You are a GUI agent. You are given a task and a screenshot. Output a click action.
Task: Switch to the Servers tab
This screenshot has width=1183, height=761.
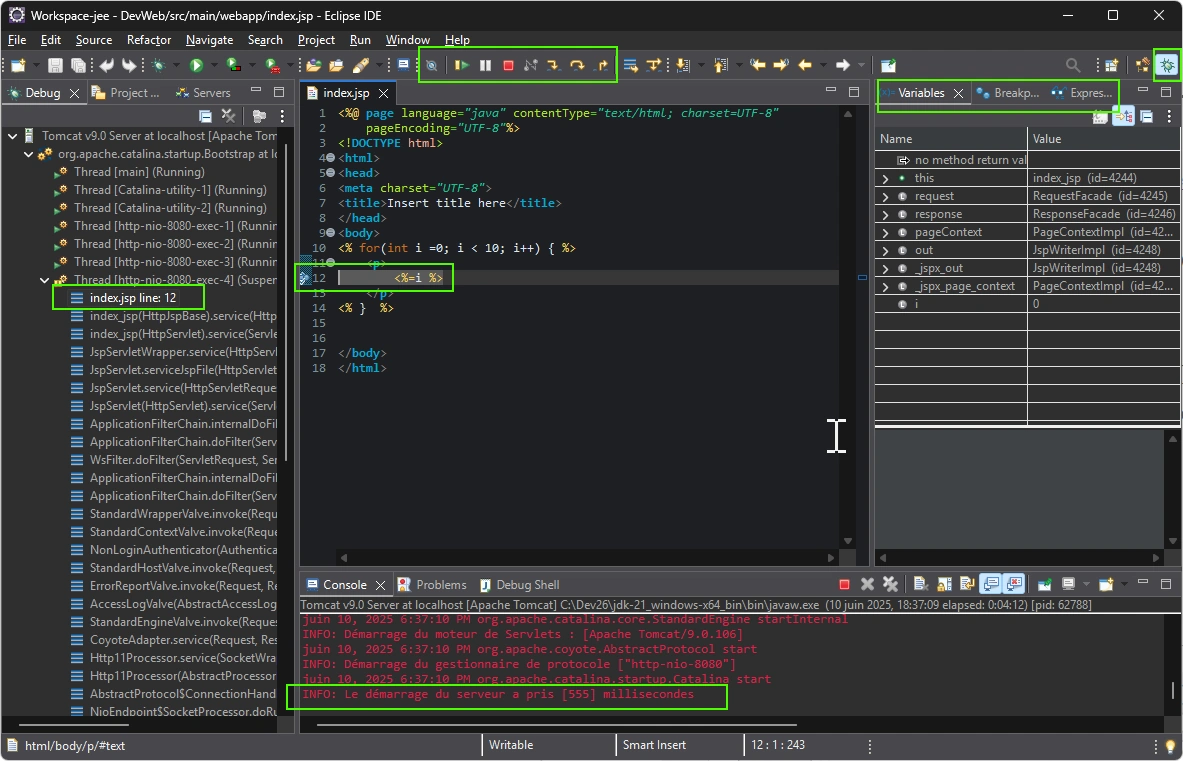[203, 93]
